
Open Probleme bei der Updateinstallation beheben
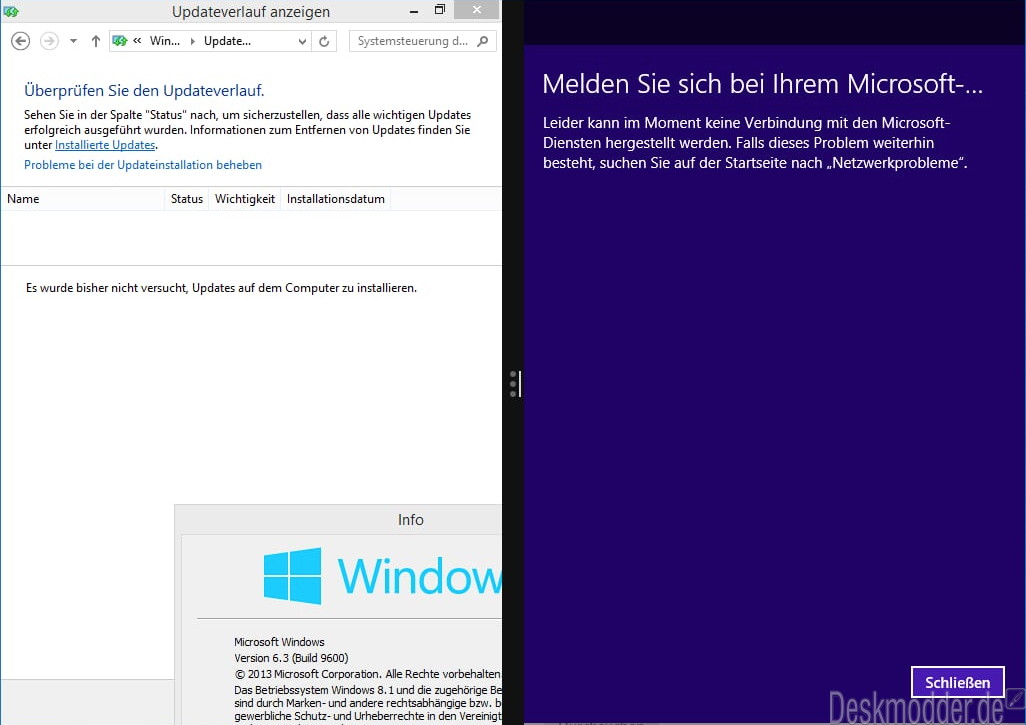[x=143, y=165]
